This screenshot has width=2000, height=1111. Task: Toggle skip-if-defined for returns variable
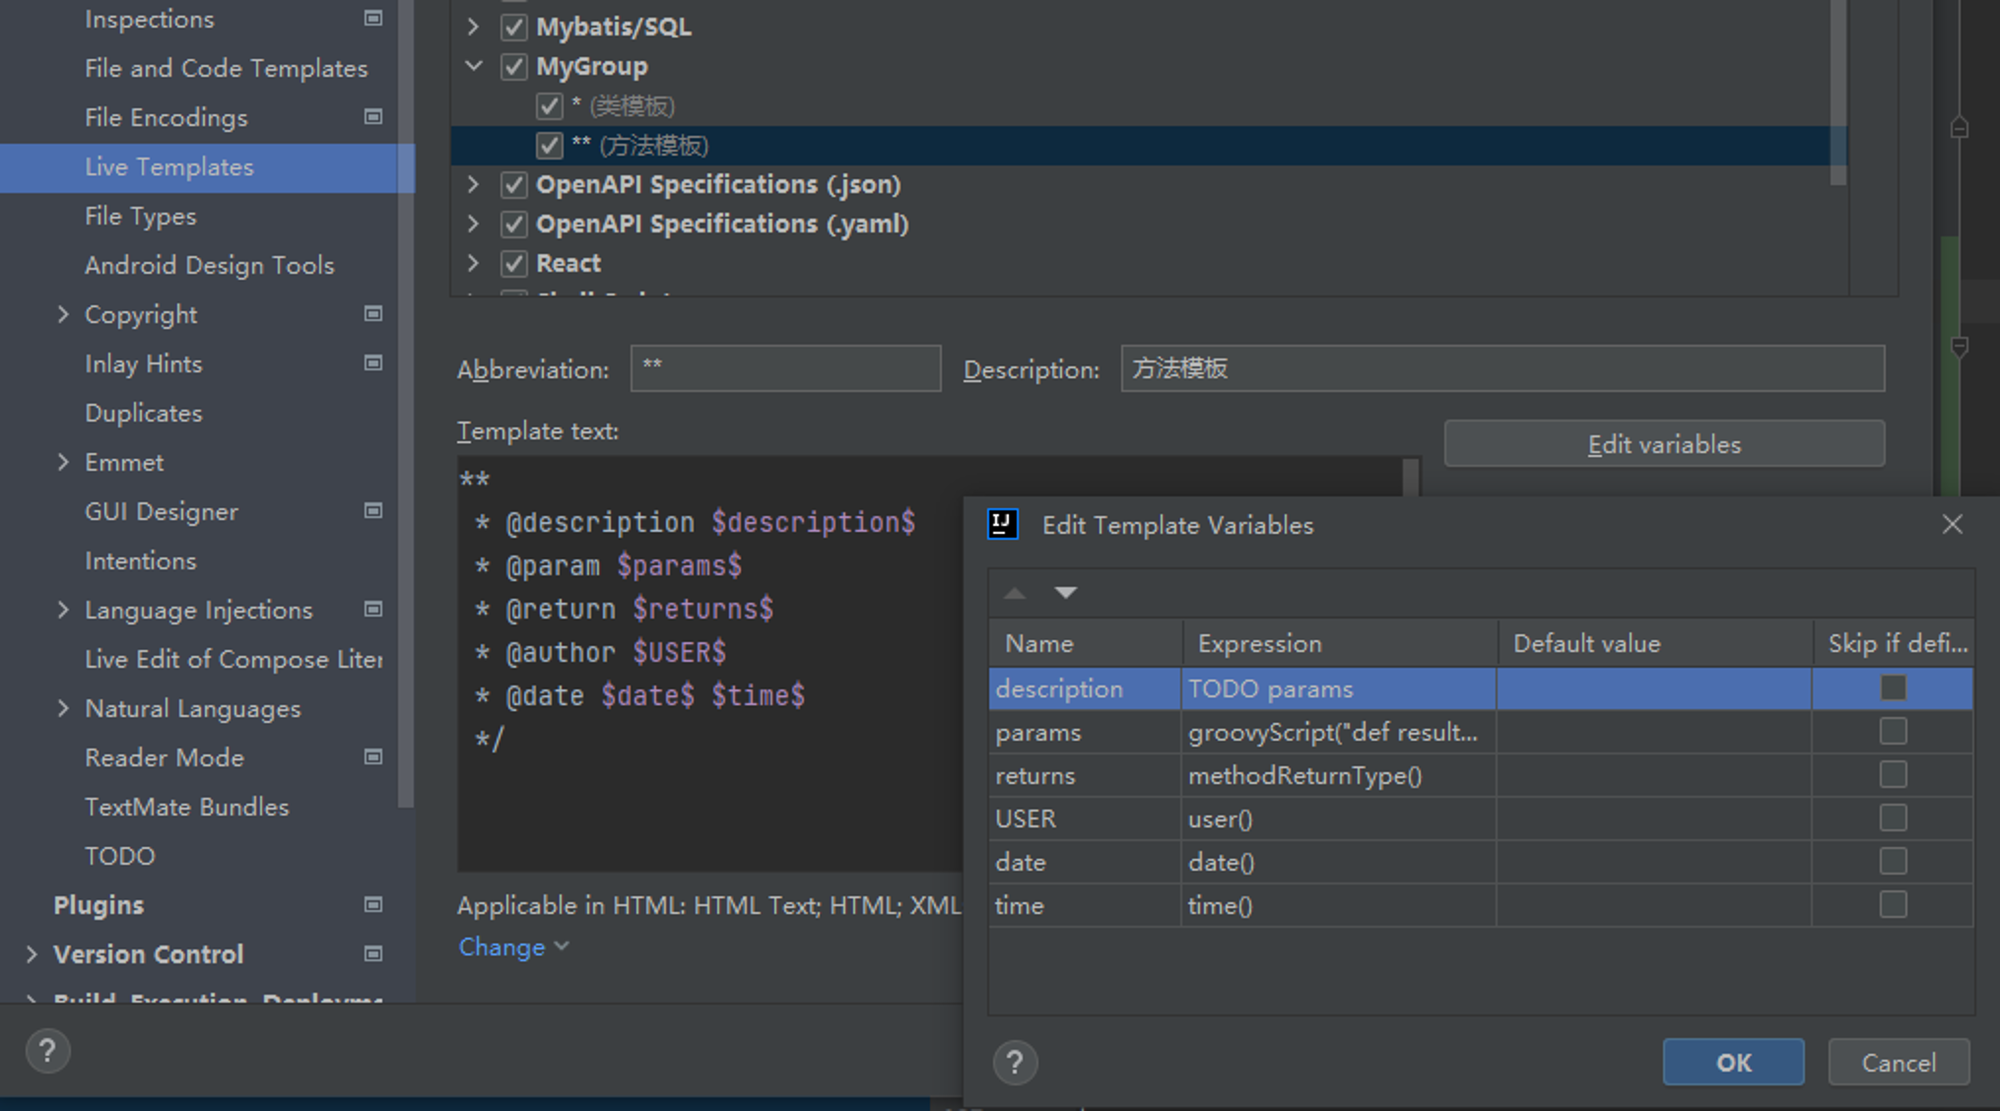point(1893,774)
